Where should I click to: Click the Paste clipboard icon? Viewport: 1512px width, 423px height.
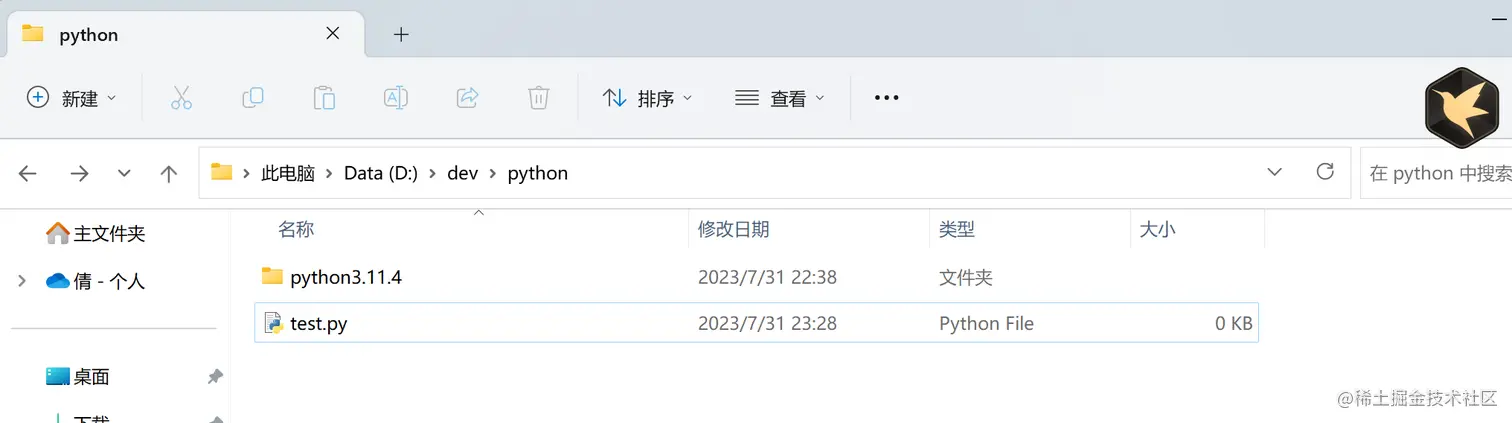[324, 98]
